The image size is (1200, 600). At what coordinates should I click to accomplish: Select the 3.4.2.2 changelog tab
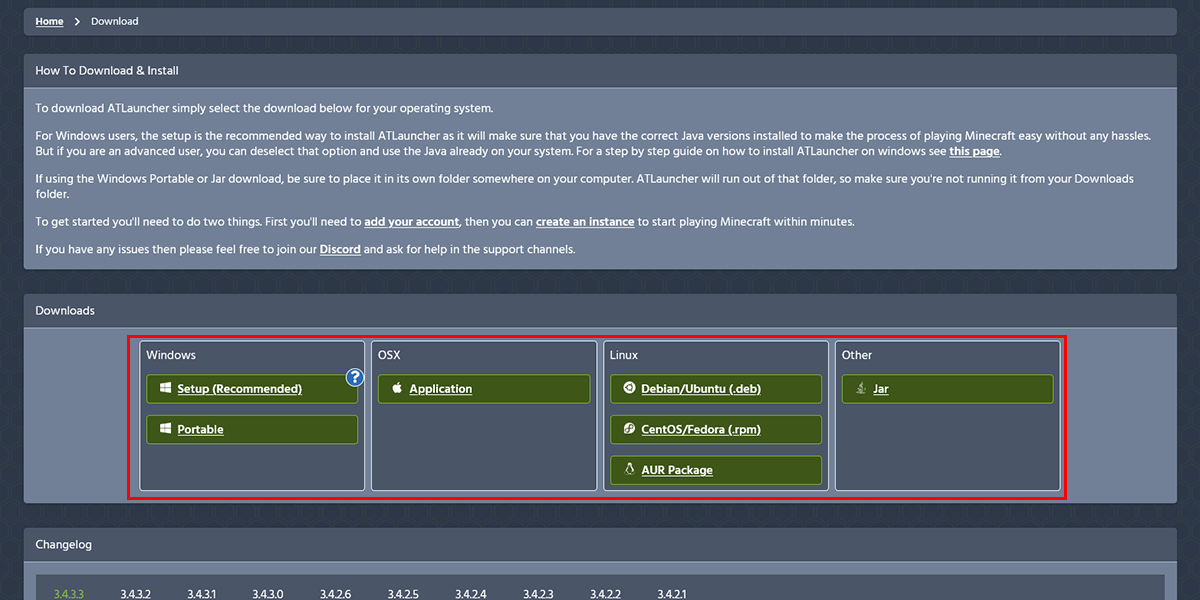(x=605, y=594)
